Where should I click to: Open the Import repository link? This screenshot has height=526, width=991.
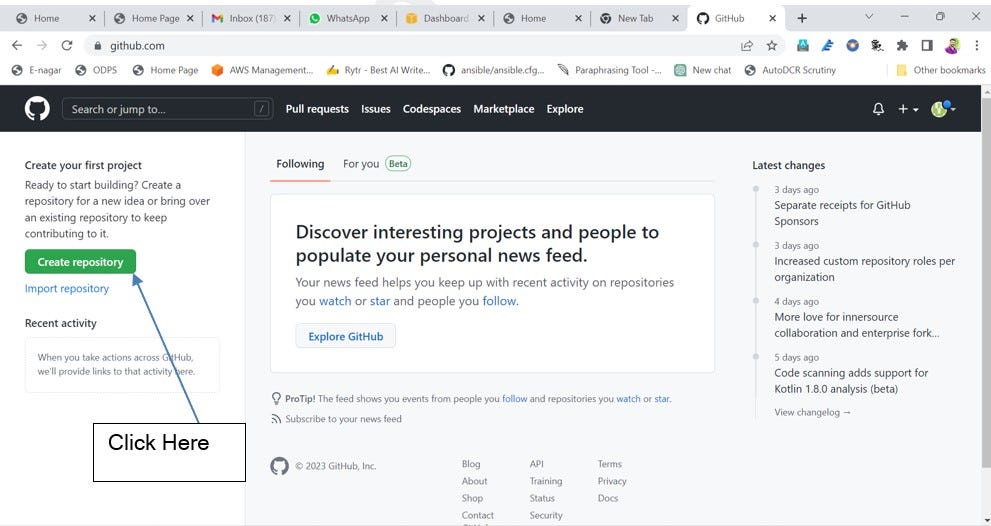(67, 289)
